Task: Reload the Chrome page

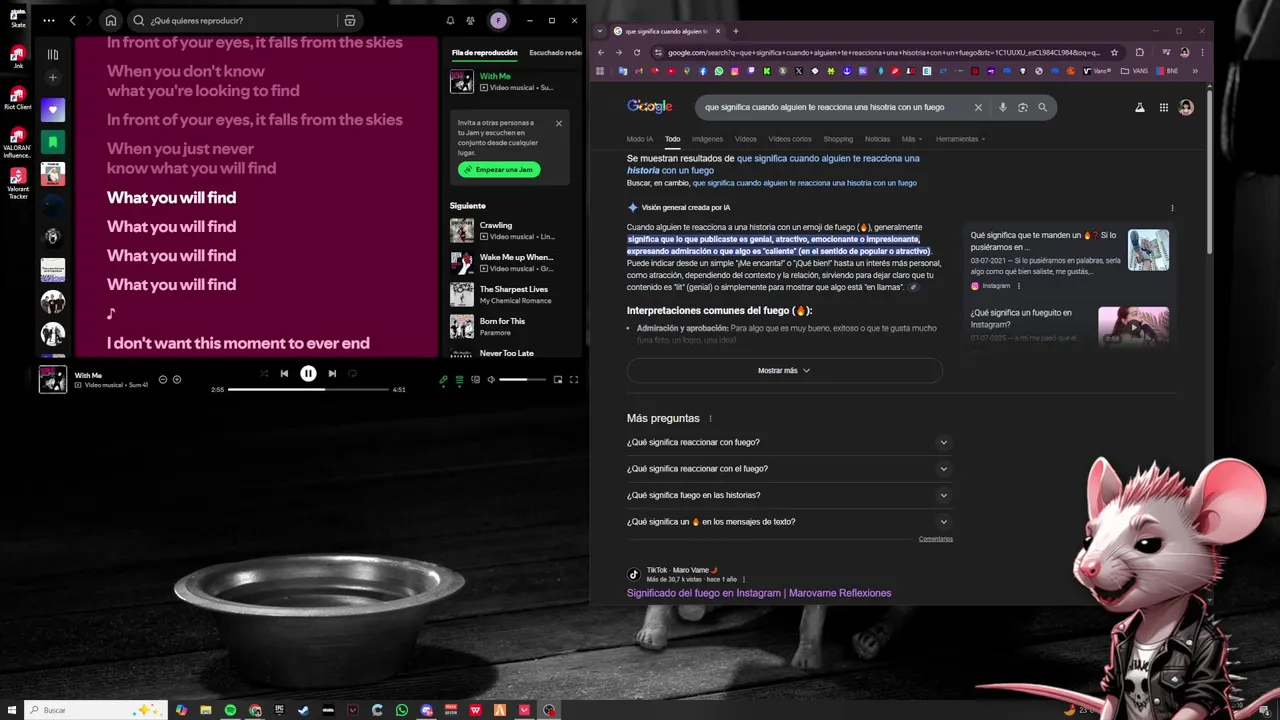Action: click(637, 52)
